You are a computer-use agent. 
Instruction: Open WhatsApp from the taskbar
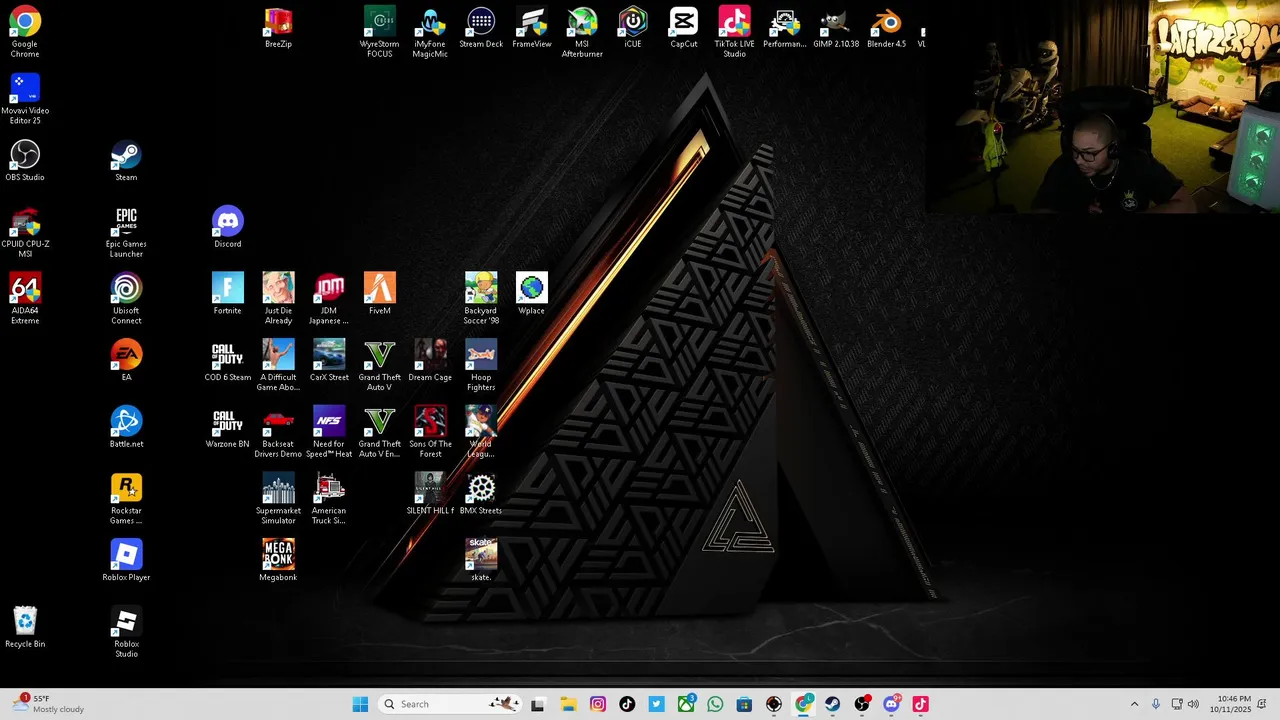(715, 704)
